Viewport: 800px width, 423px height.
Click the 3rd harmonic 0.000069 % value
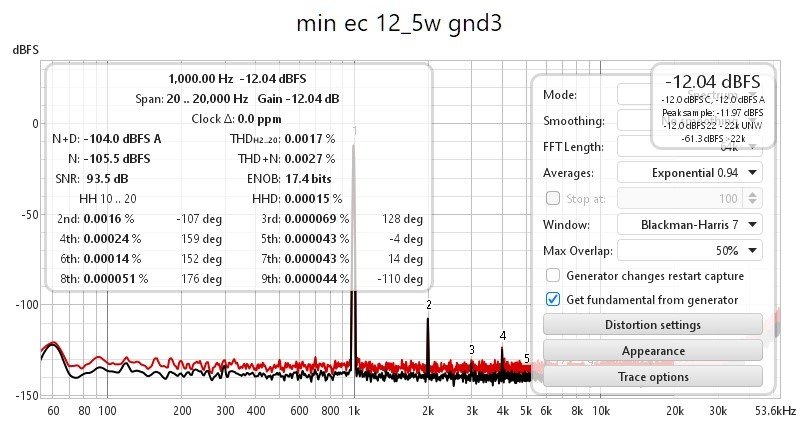(317, 219)
